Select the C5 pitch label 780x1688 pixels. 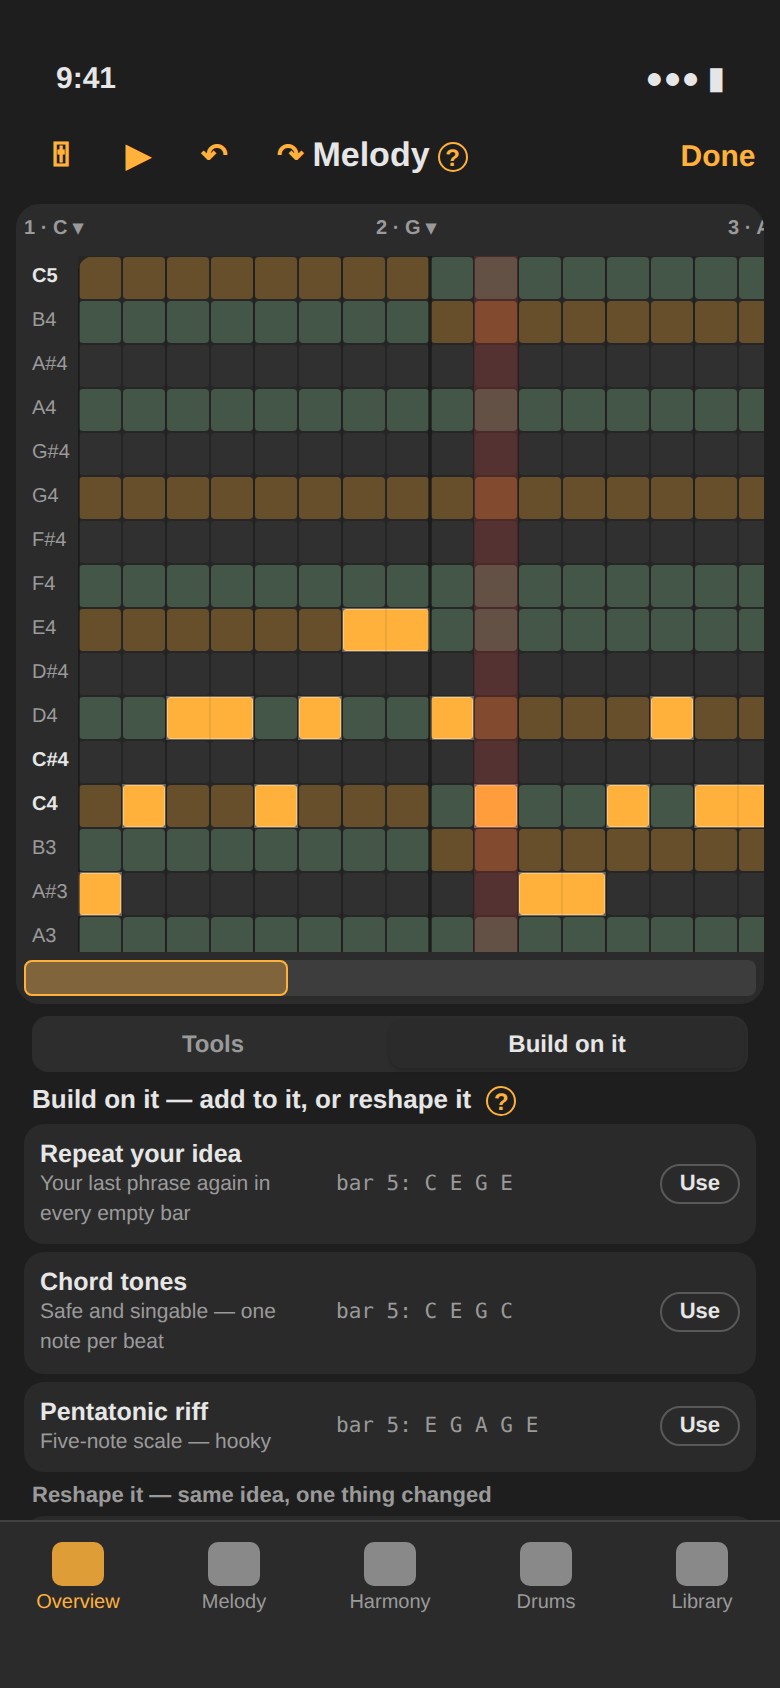45,276
